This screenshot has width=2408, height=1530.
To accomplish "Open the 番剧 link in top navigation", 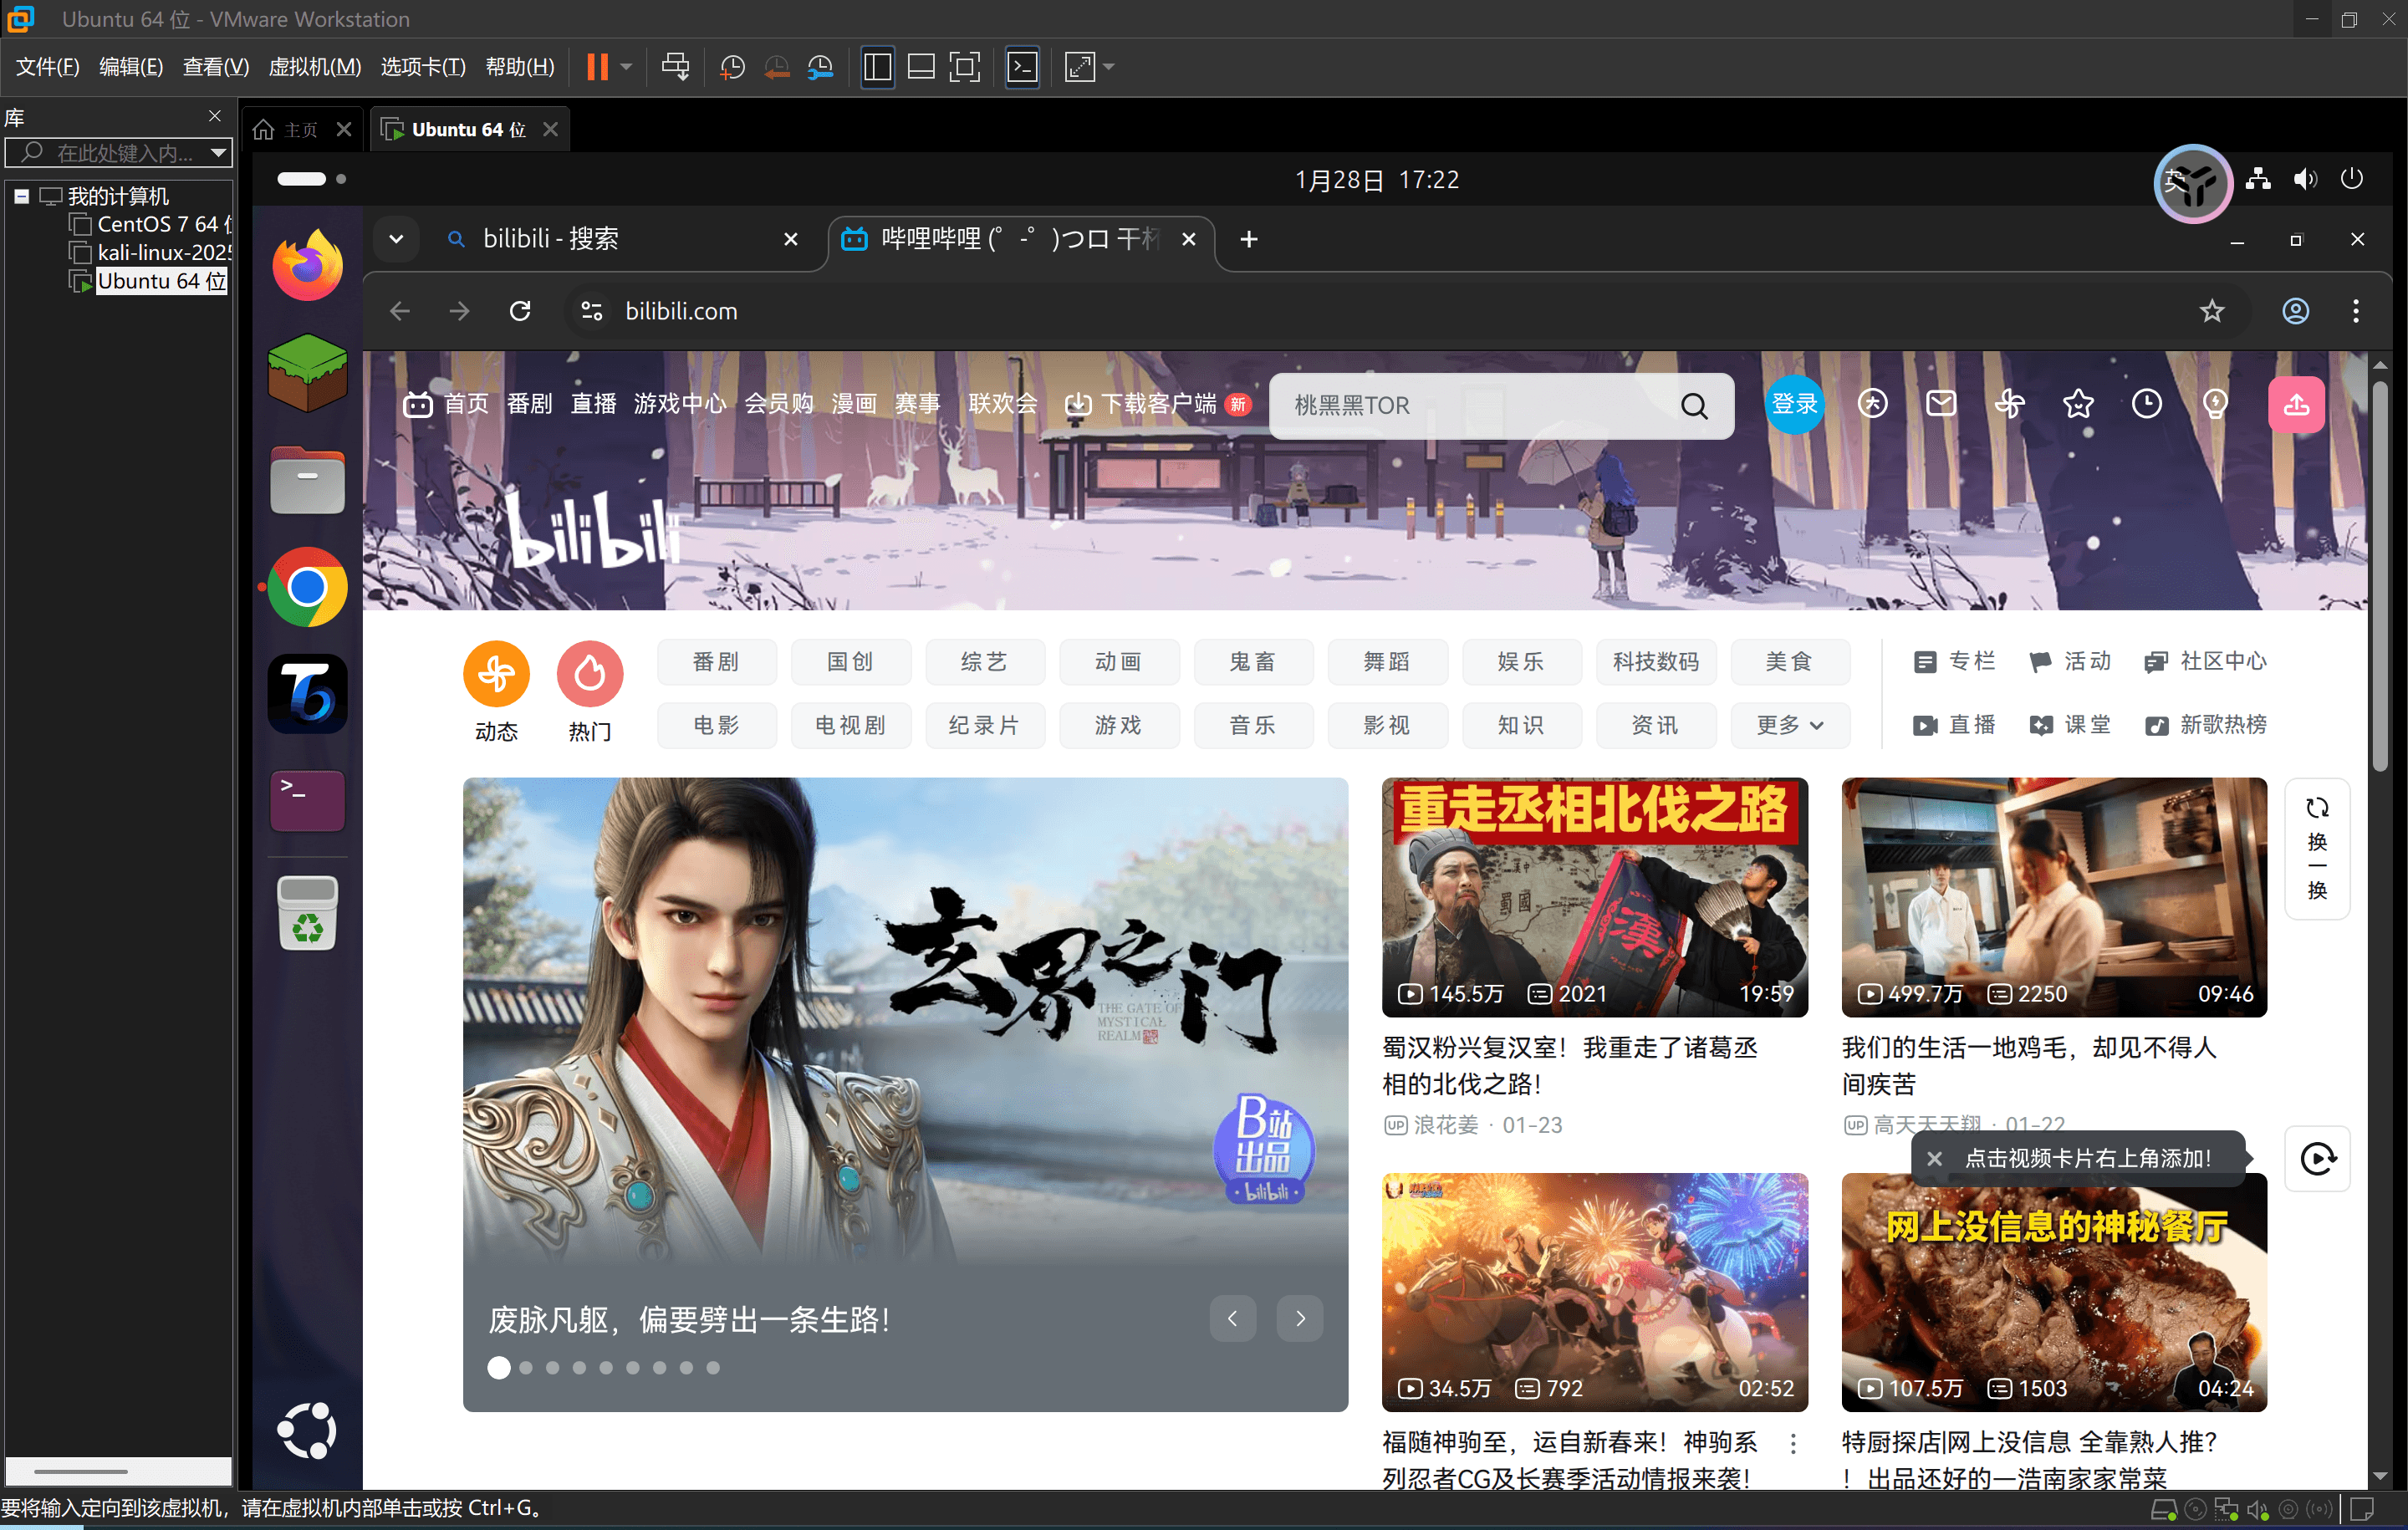I will coord(529,404).
